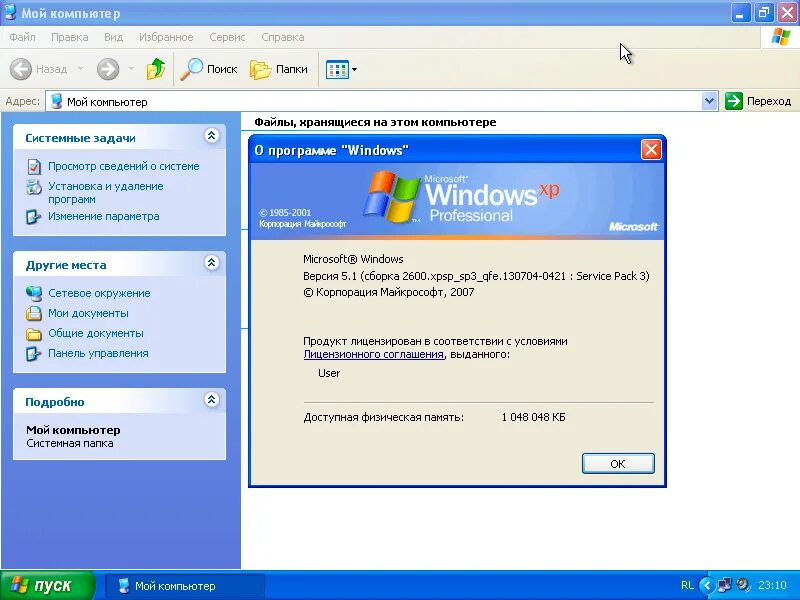Open the Правка menu
The width and height of the screenshot is (800, 600).
(69, 37)
